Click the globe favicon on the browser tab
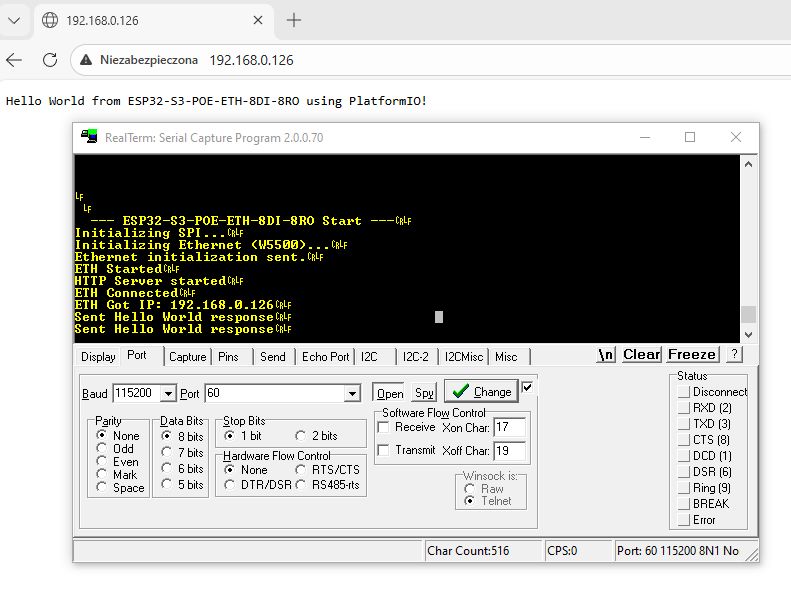 point(50,20)
